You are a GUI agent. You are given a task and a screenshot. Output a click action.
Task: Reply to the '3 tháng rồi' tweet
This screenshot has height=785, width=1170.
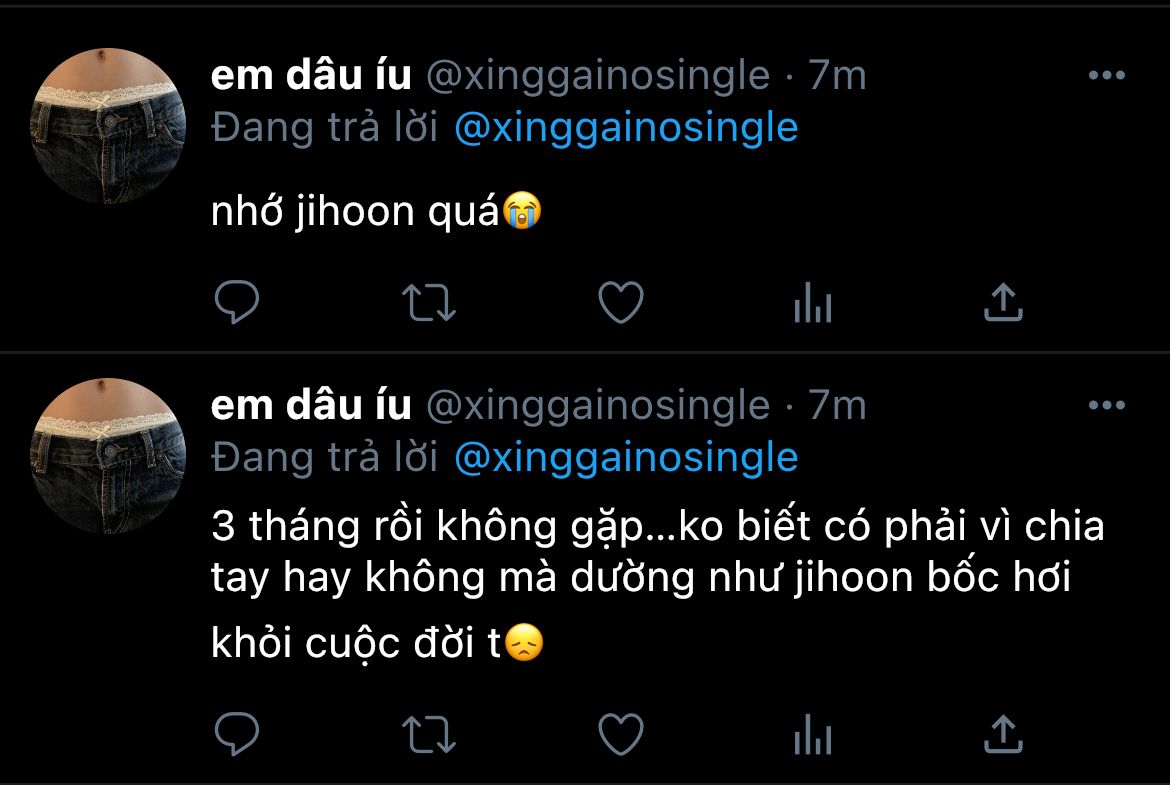tap(237, 734)
